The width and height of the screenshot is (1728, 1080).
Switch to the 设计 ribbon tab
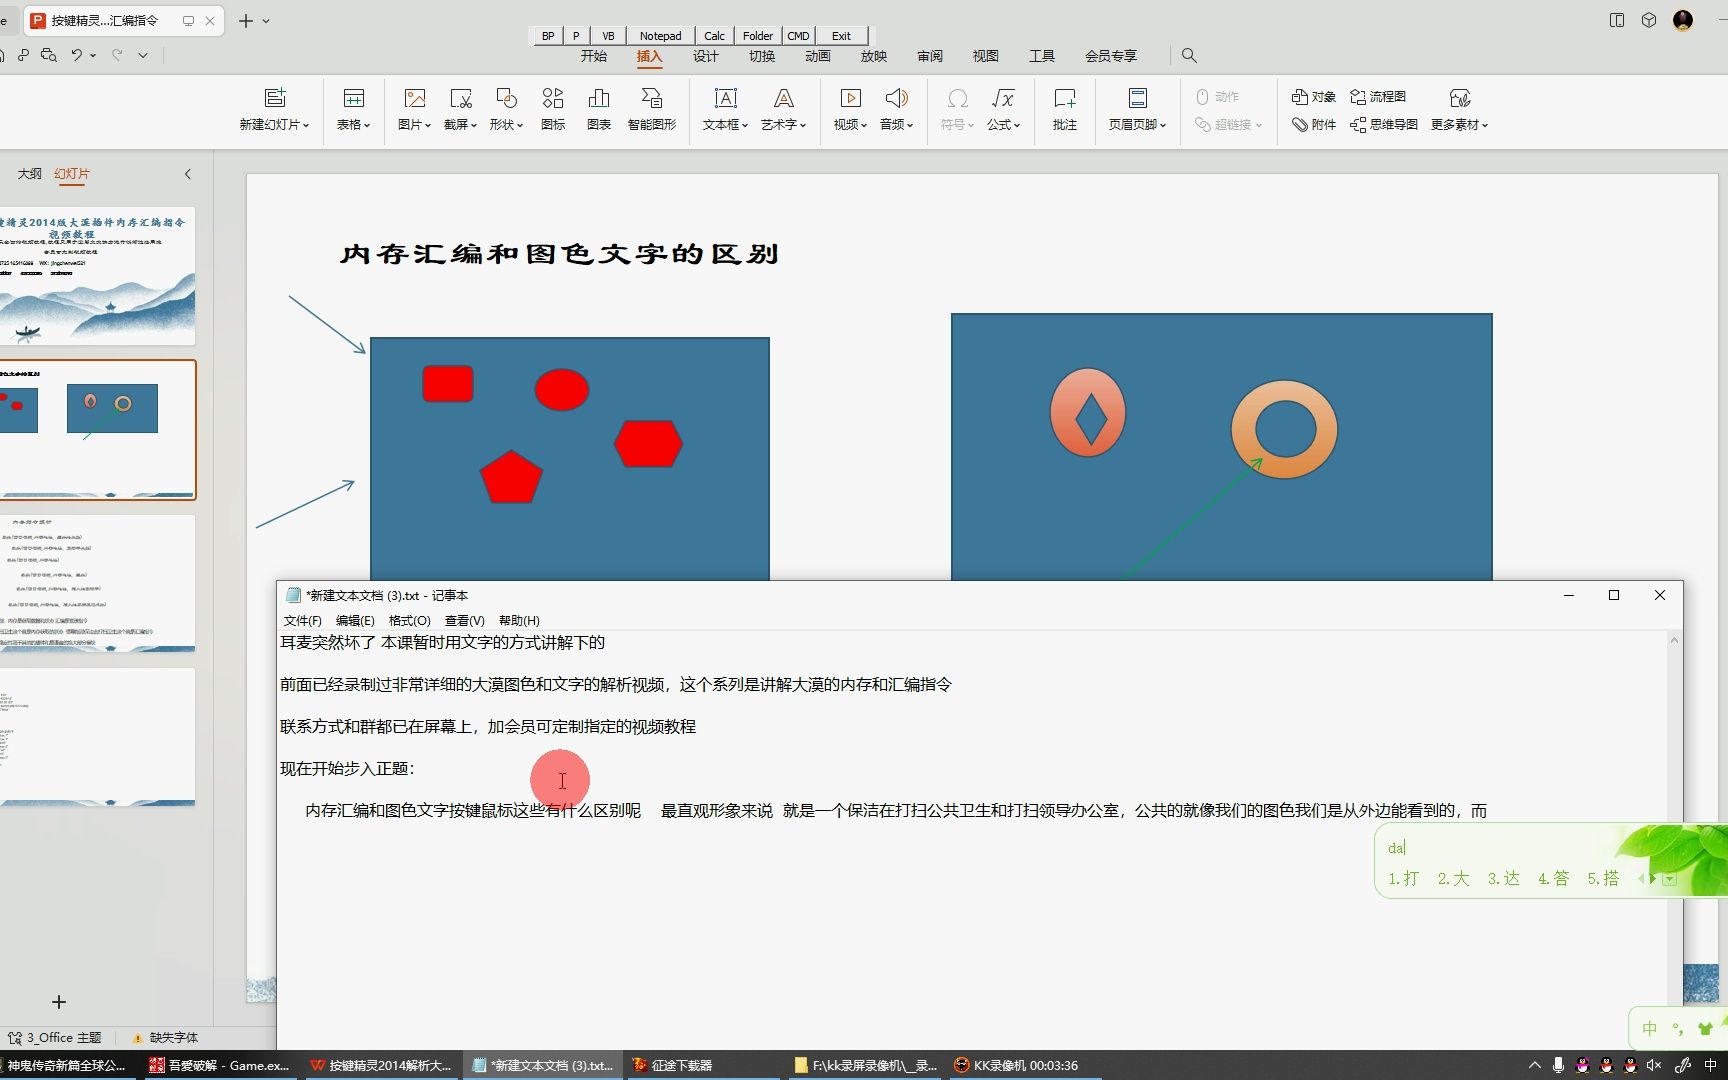tap(706, 56)
